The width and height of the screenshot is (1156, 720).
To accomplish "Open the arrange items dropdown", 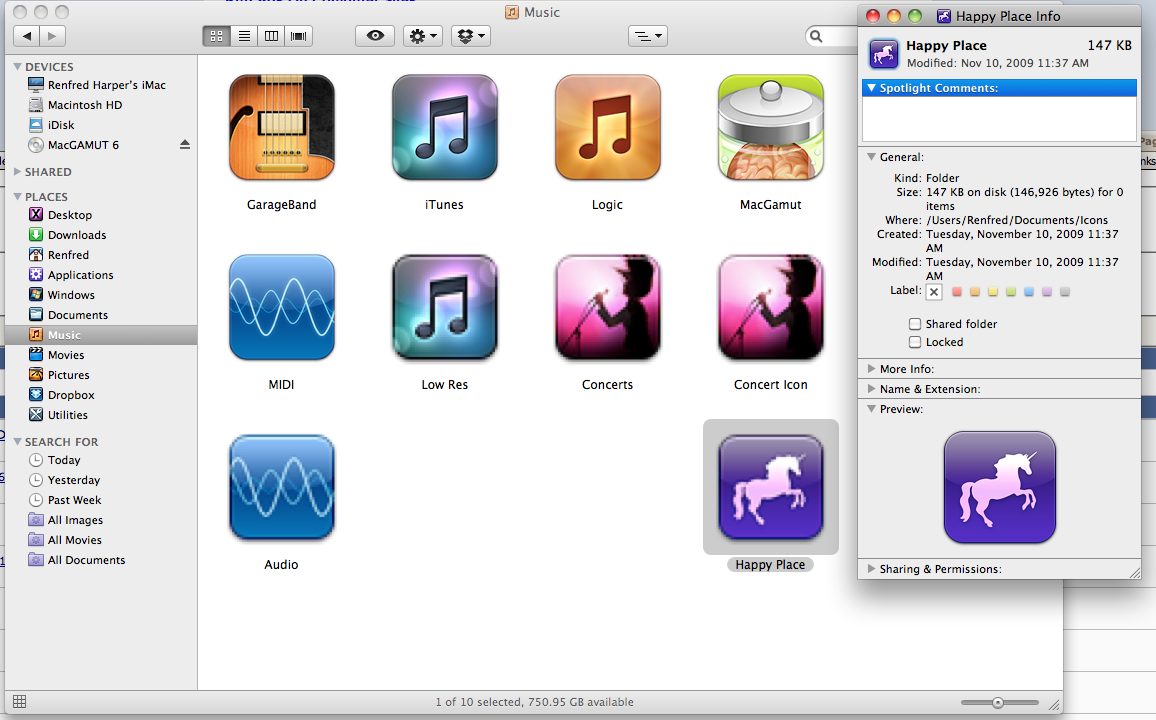I will pos(648,35).
